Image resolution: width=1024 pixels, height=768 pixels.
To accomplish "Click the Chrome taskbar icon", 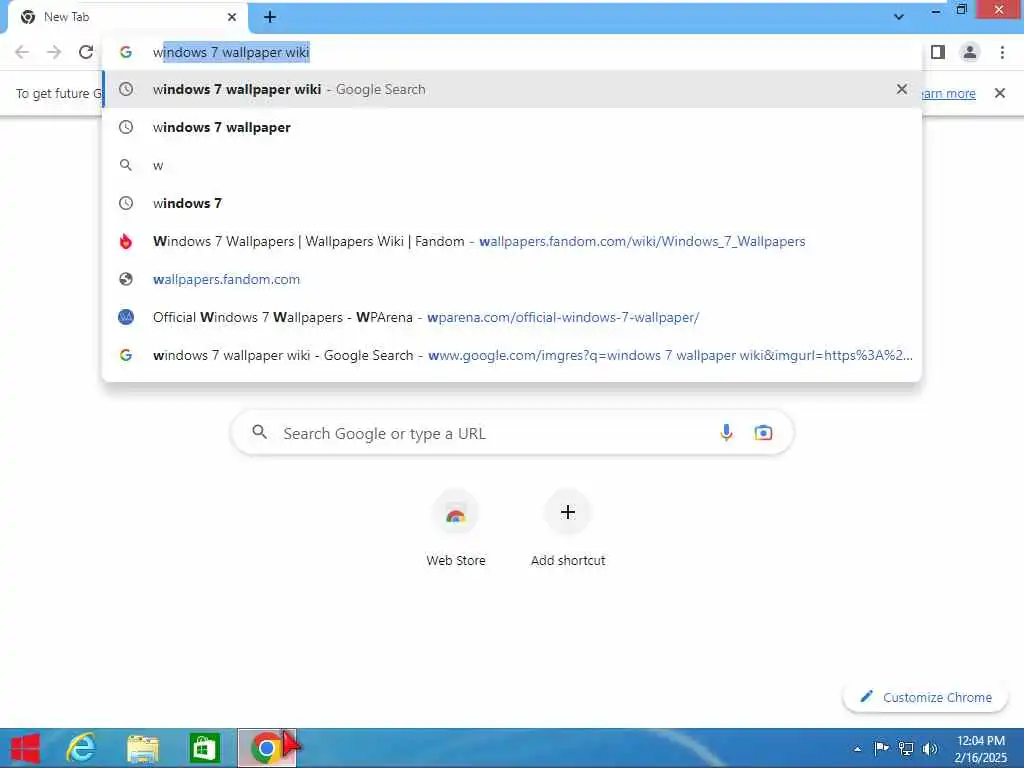I will tap(266, 748).
